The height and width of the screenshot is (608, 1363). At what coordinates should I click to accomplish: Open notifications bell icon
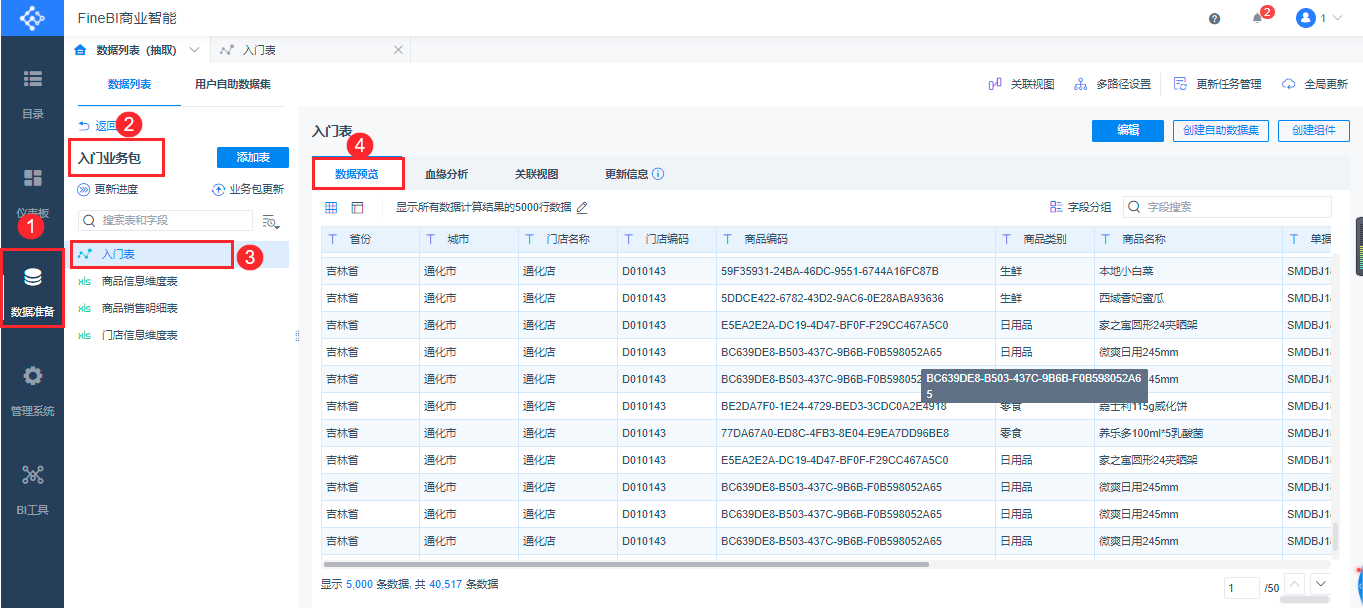pos(1257,18)
